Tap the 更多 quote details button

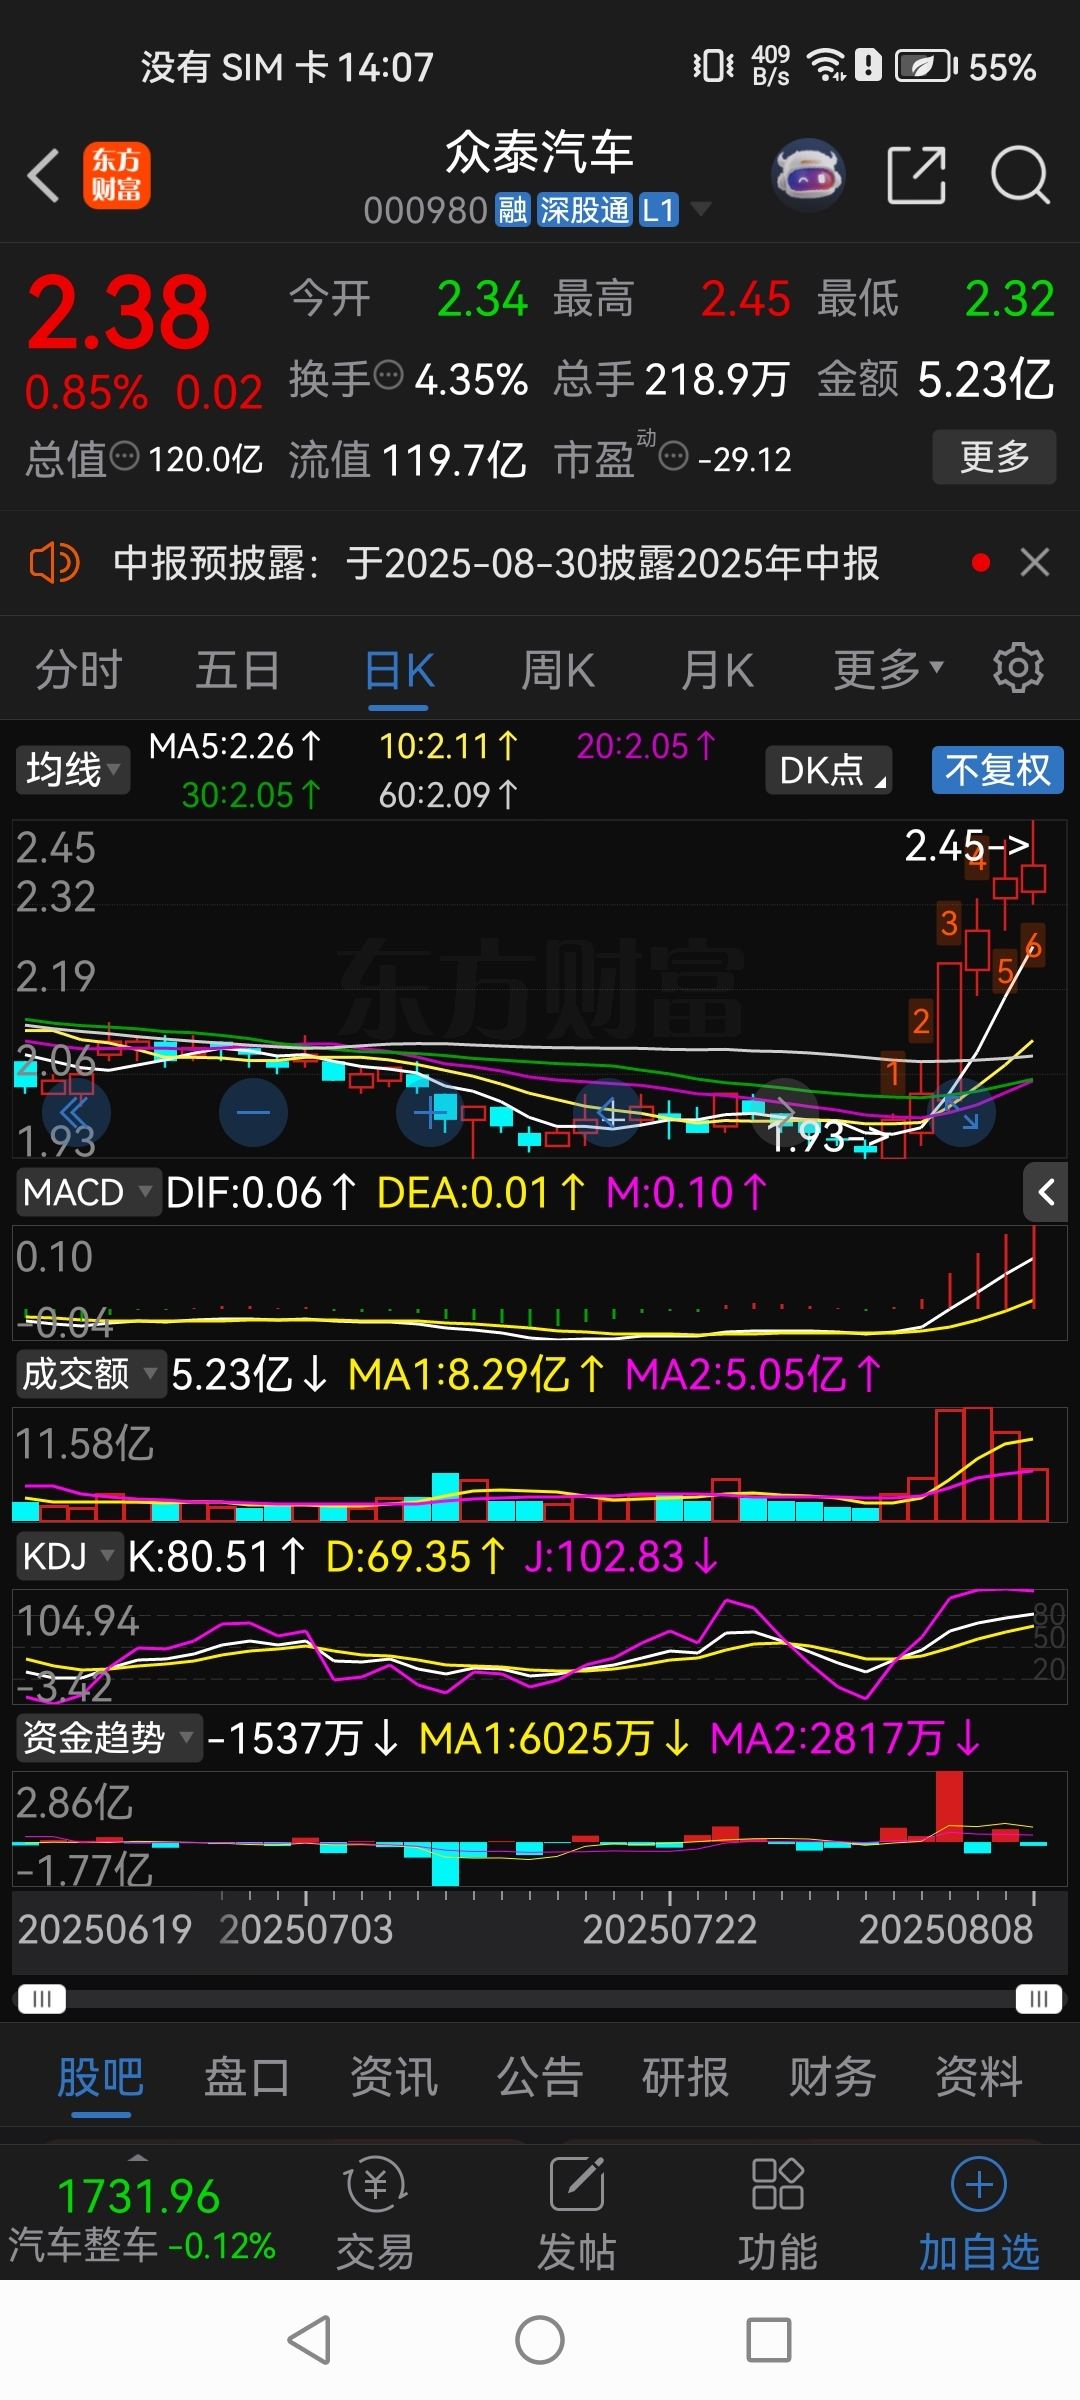994,457
